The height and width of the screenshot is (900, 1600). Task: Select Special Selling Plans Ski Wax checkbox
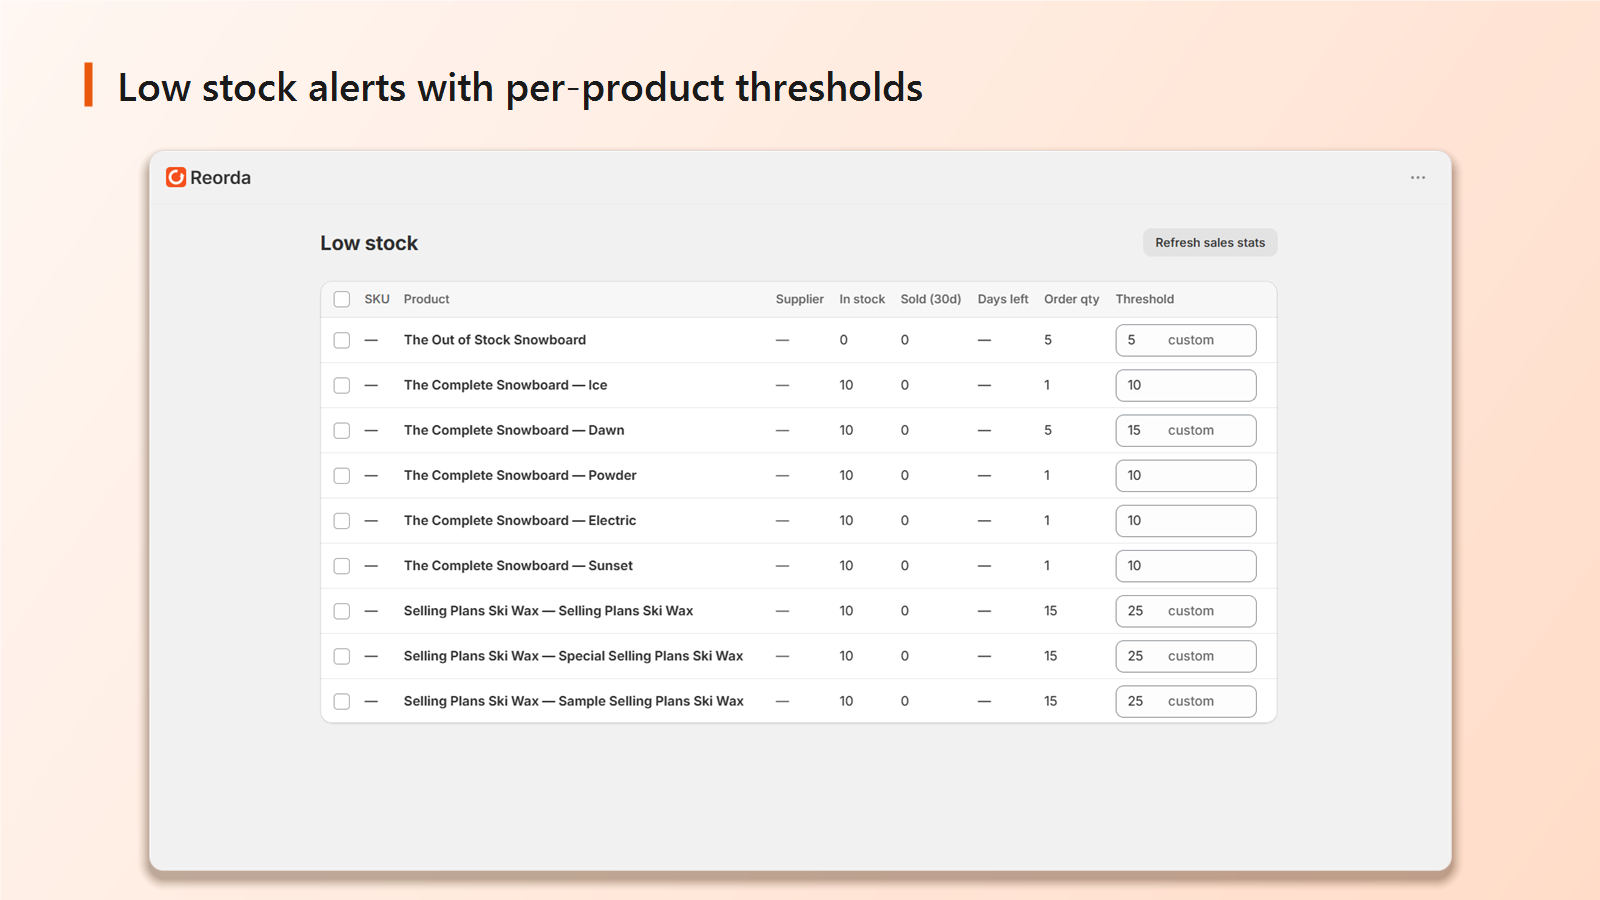point(342,656)
